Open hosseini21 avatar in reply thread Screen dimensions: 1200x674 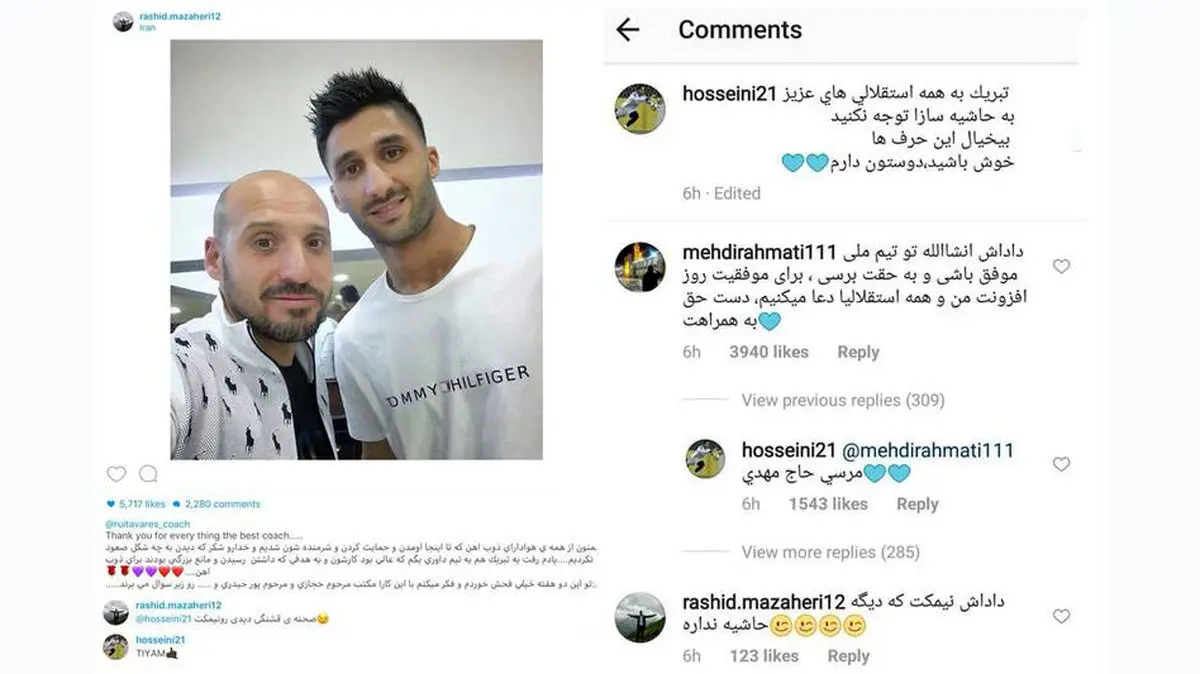pos(705,458)
